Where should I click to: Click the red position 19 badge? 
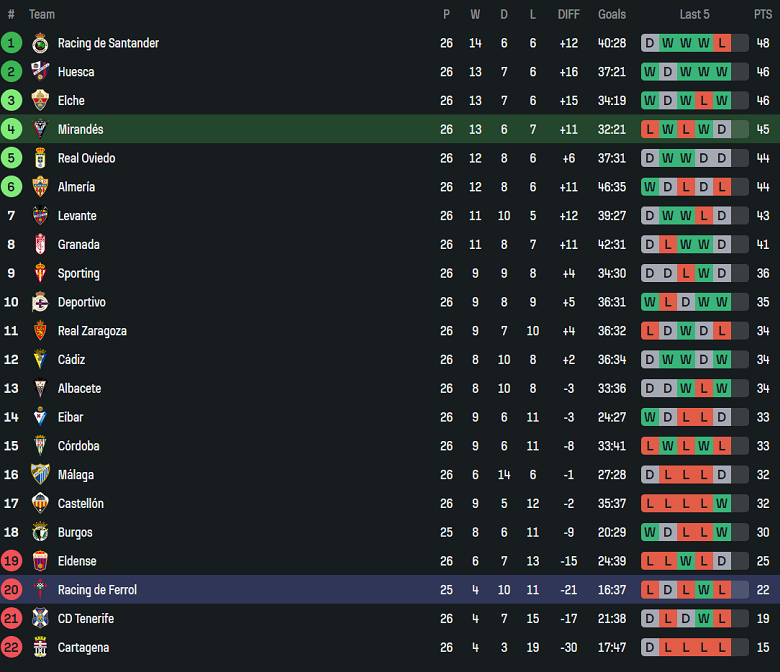(11, 562)
